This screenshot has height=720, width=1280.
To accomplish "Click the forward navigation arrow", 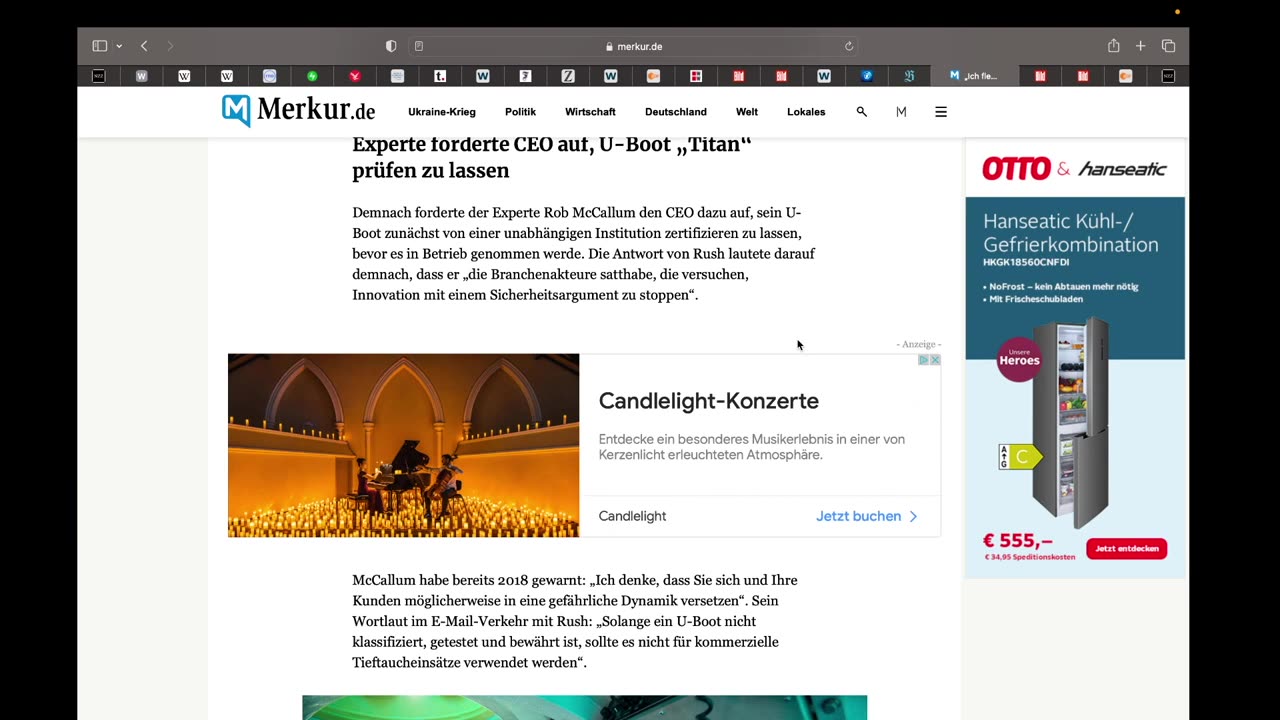I will coord(170,46).
